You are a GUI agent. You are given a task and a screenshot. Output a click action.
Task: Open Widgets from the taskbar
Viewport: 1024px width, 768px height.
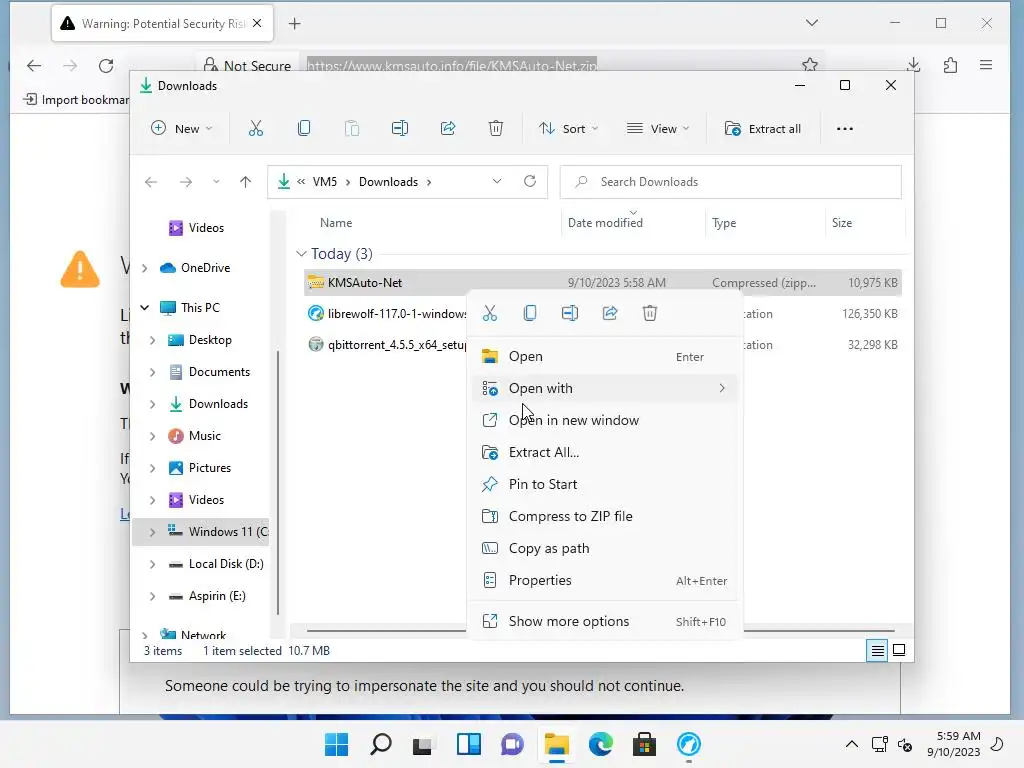(469, 744)
